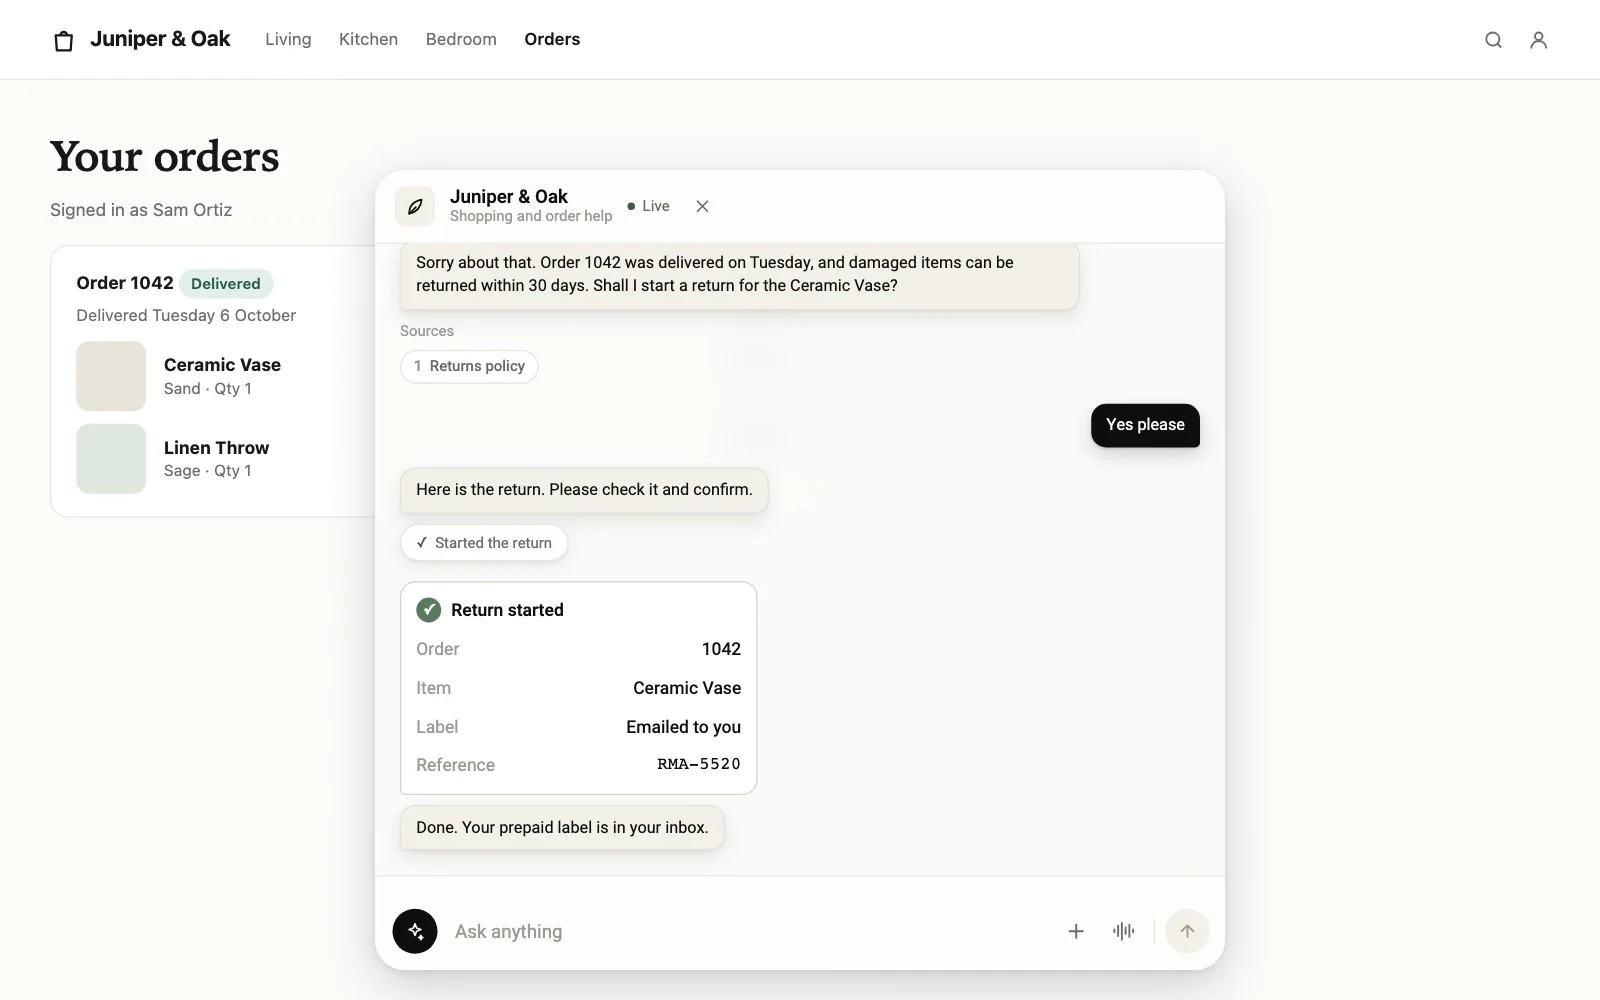The image size is (1600, 1000).
Task: Click the sparkle assistant icon
Action: pos(415,931)
